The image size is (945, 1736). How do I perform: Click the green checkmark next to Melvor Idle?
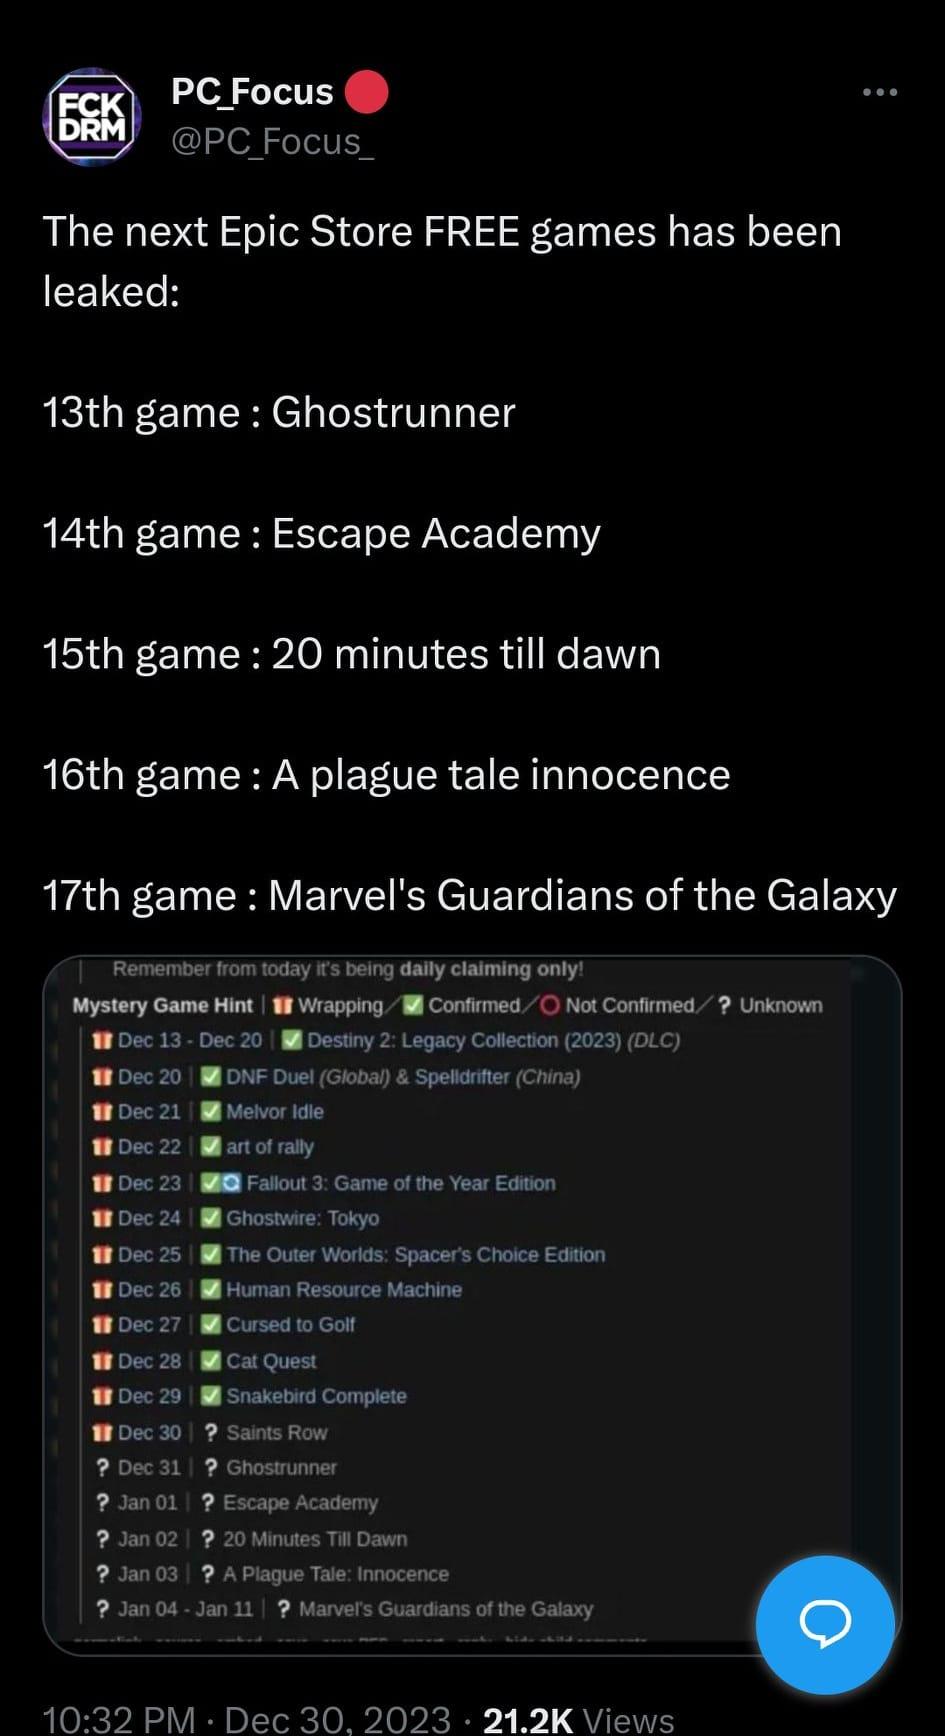(210, 1111)
